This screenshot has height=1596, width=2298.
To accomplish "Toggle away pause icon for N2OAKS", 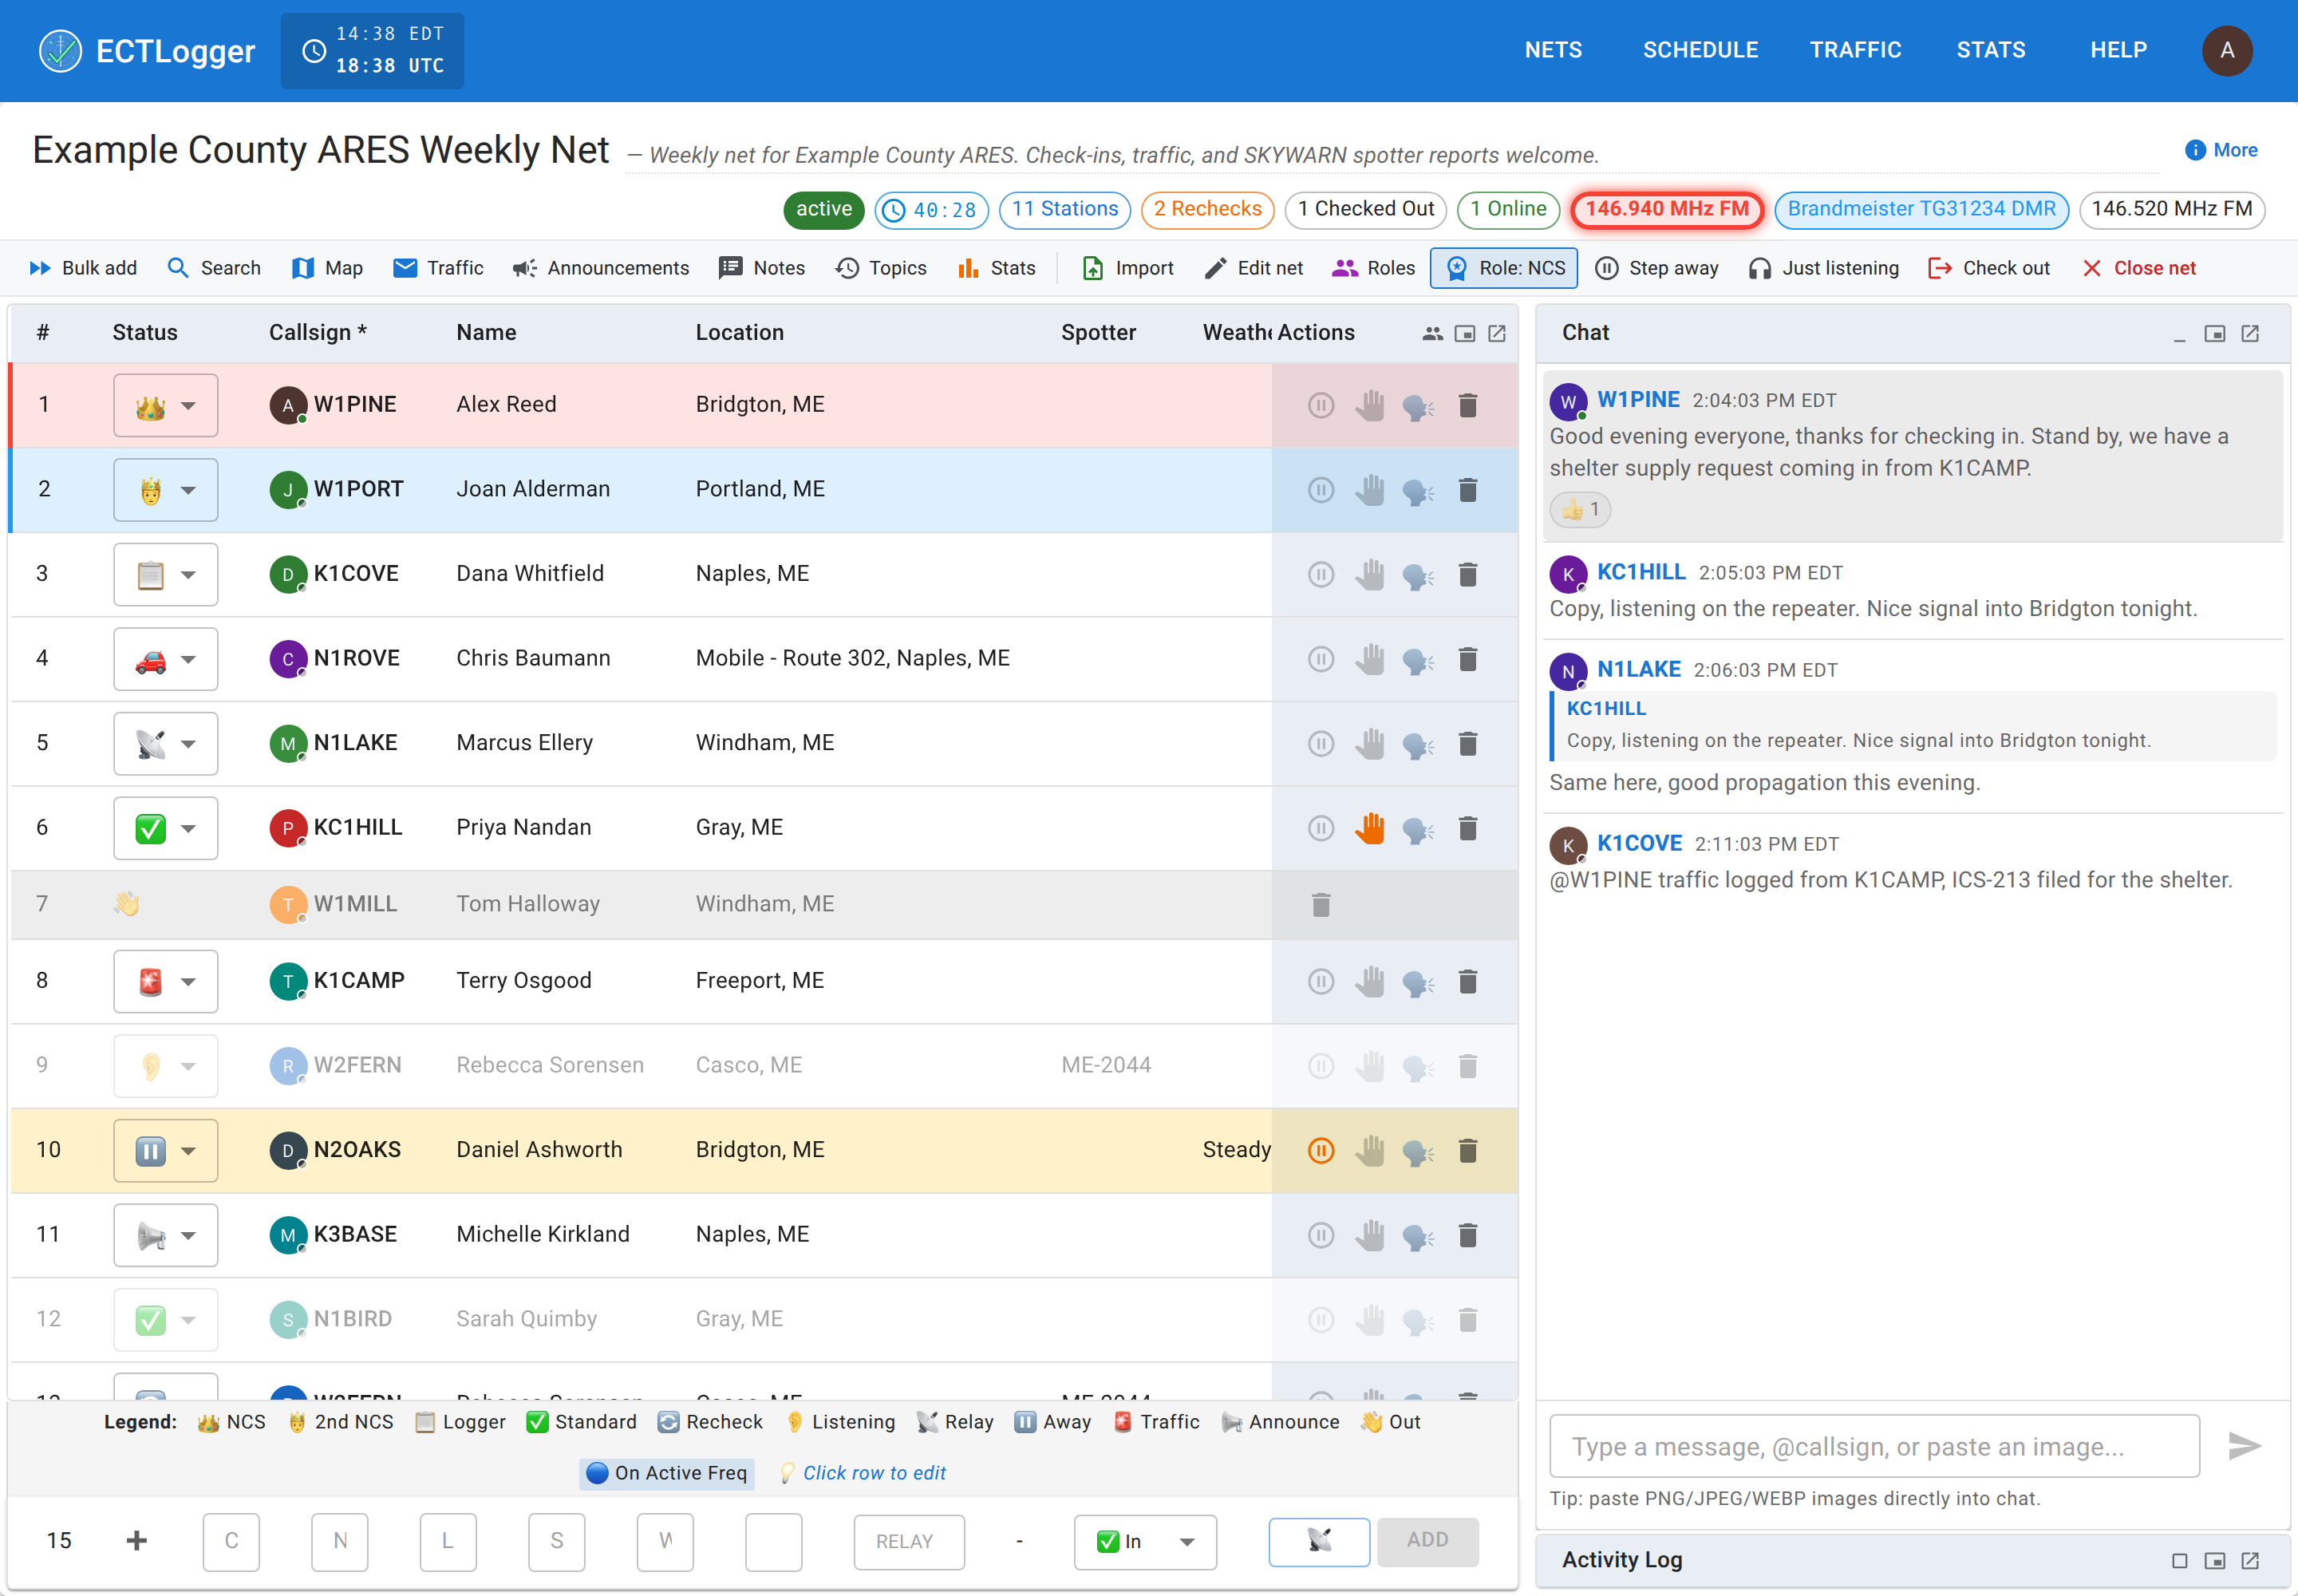I will point(1321,1150).
